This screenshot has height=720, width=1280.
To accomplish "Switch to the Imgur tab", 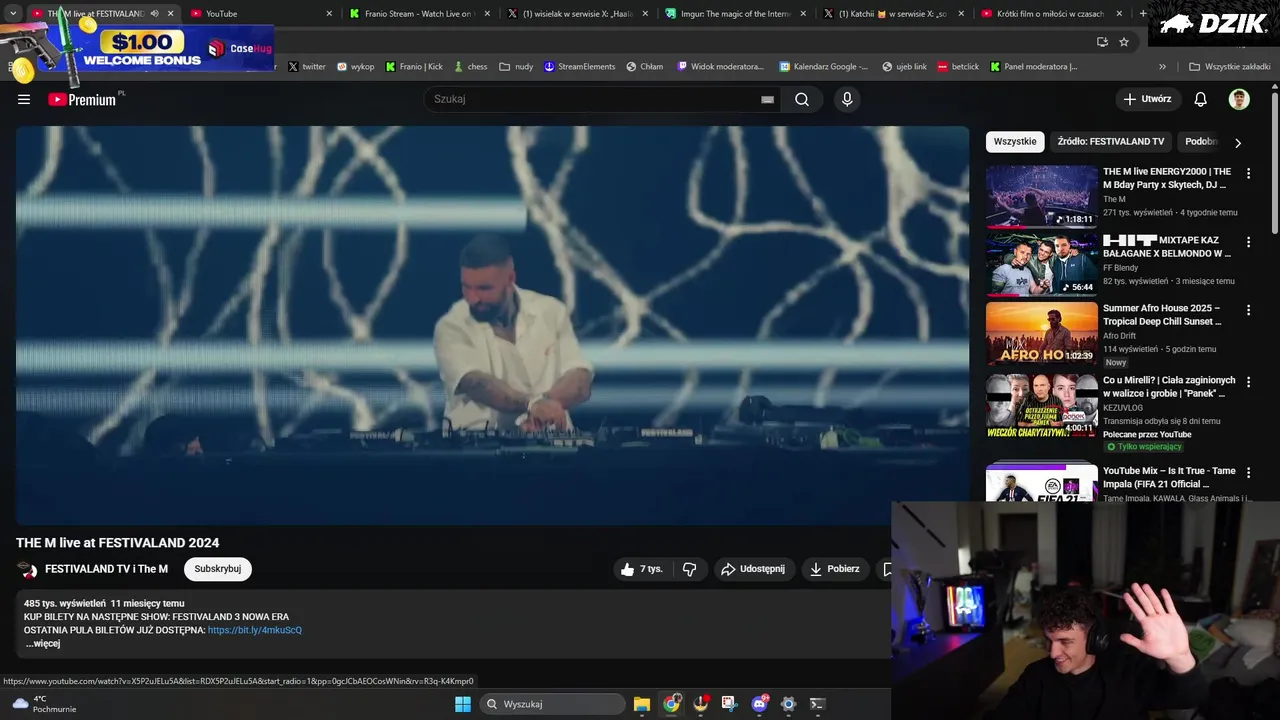I will [736, 13].
